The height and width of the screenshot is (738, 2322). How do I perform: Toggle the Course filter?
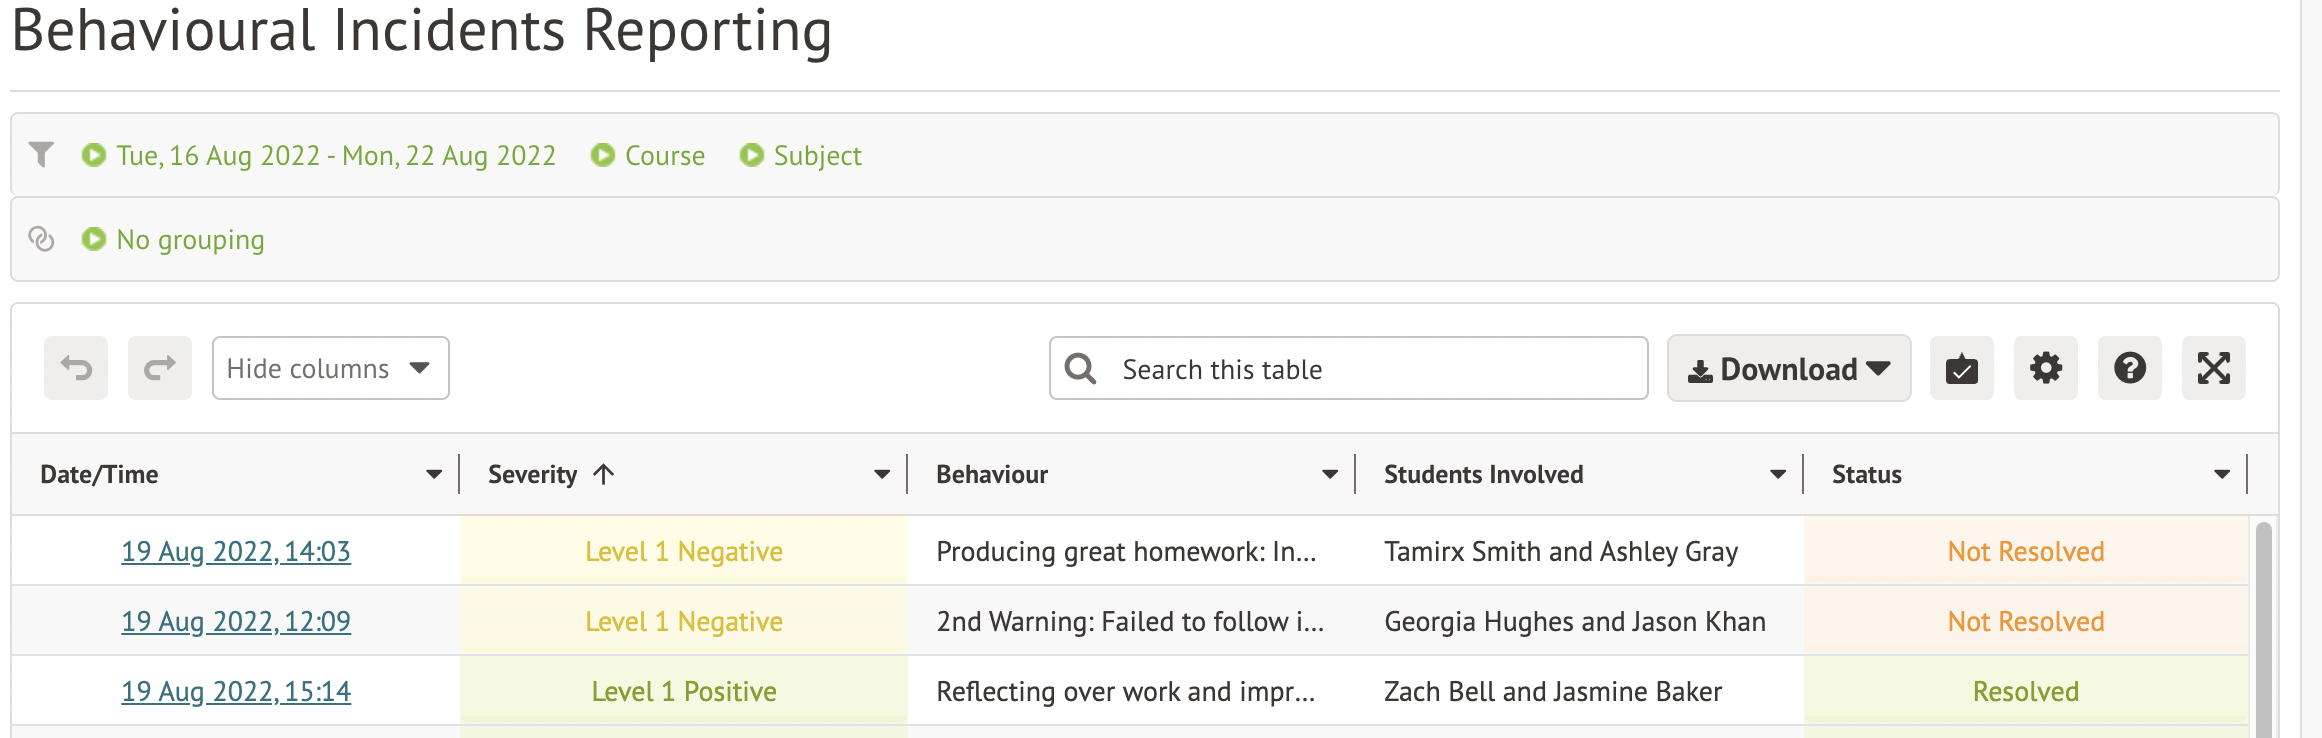point(648,156)
